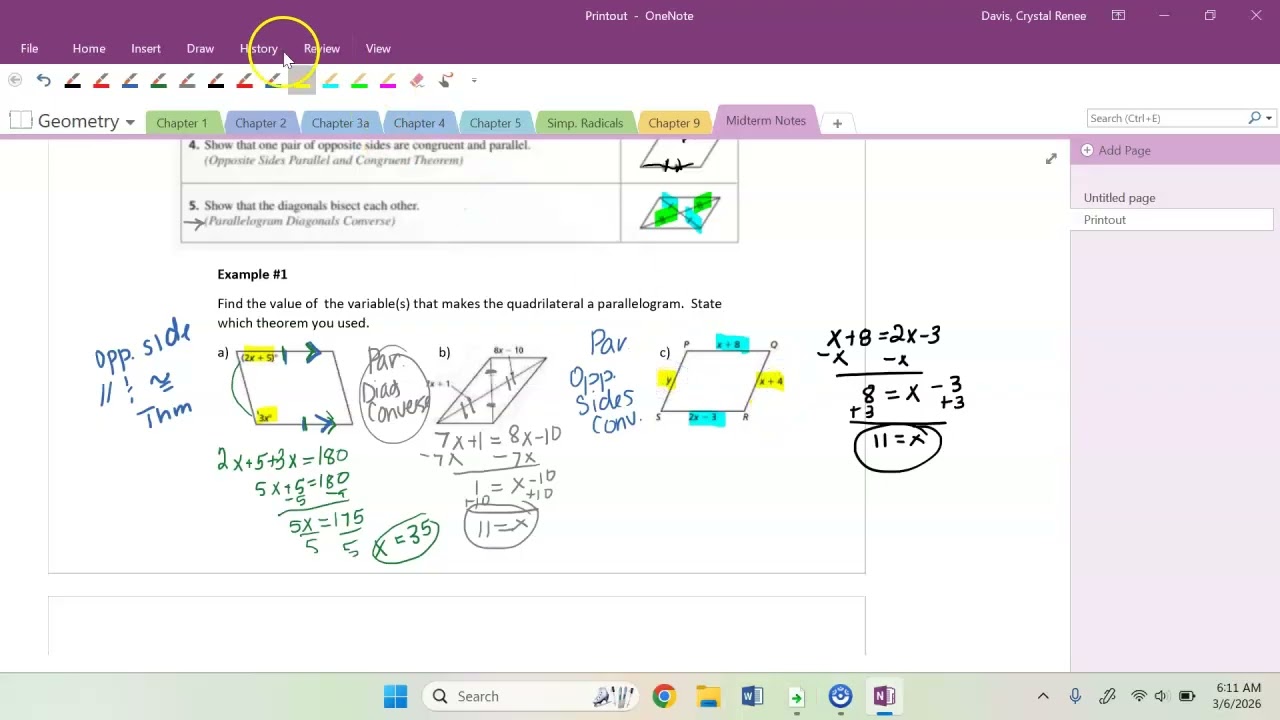Select Printout page in page list
This screenshot has height=720, width=1280.
tap(1172, 220)
